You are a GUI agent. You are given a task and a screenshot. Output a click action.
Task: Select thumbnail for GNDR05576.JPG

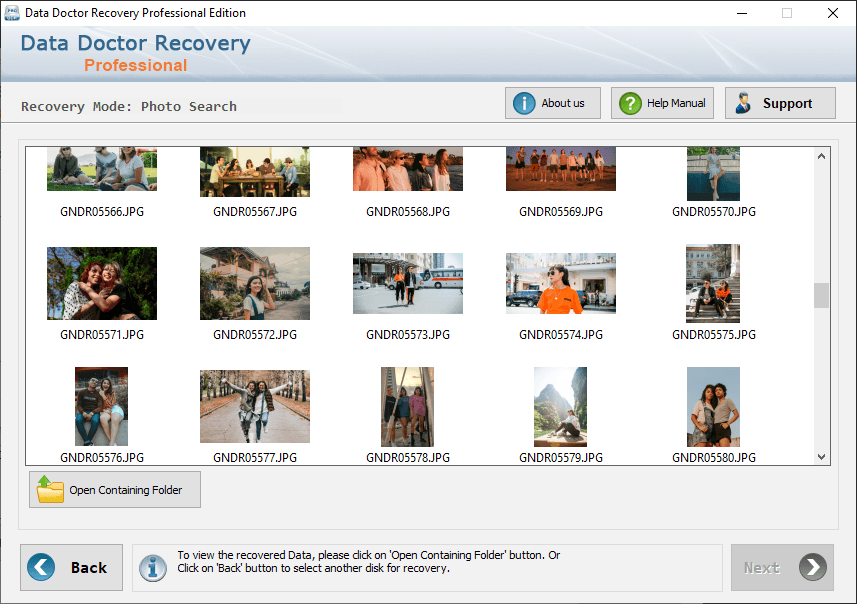click(102, 406)
